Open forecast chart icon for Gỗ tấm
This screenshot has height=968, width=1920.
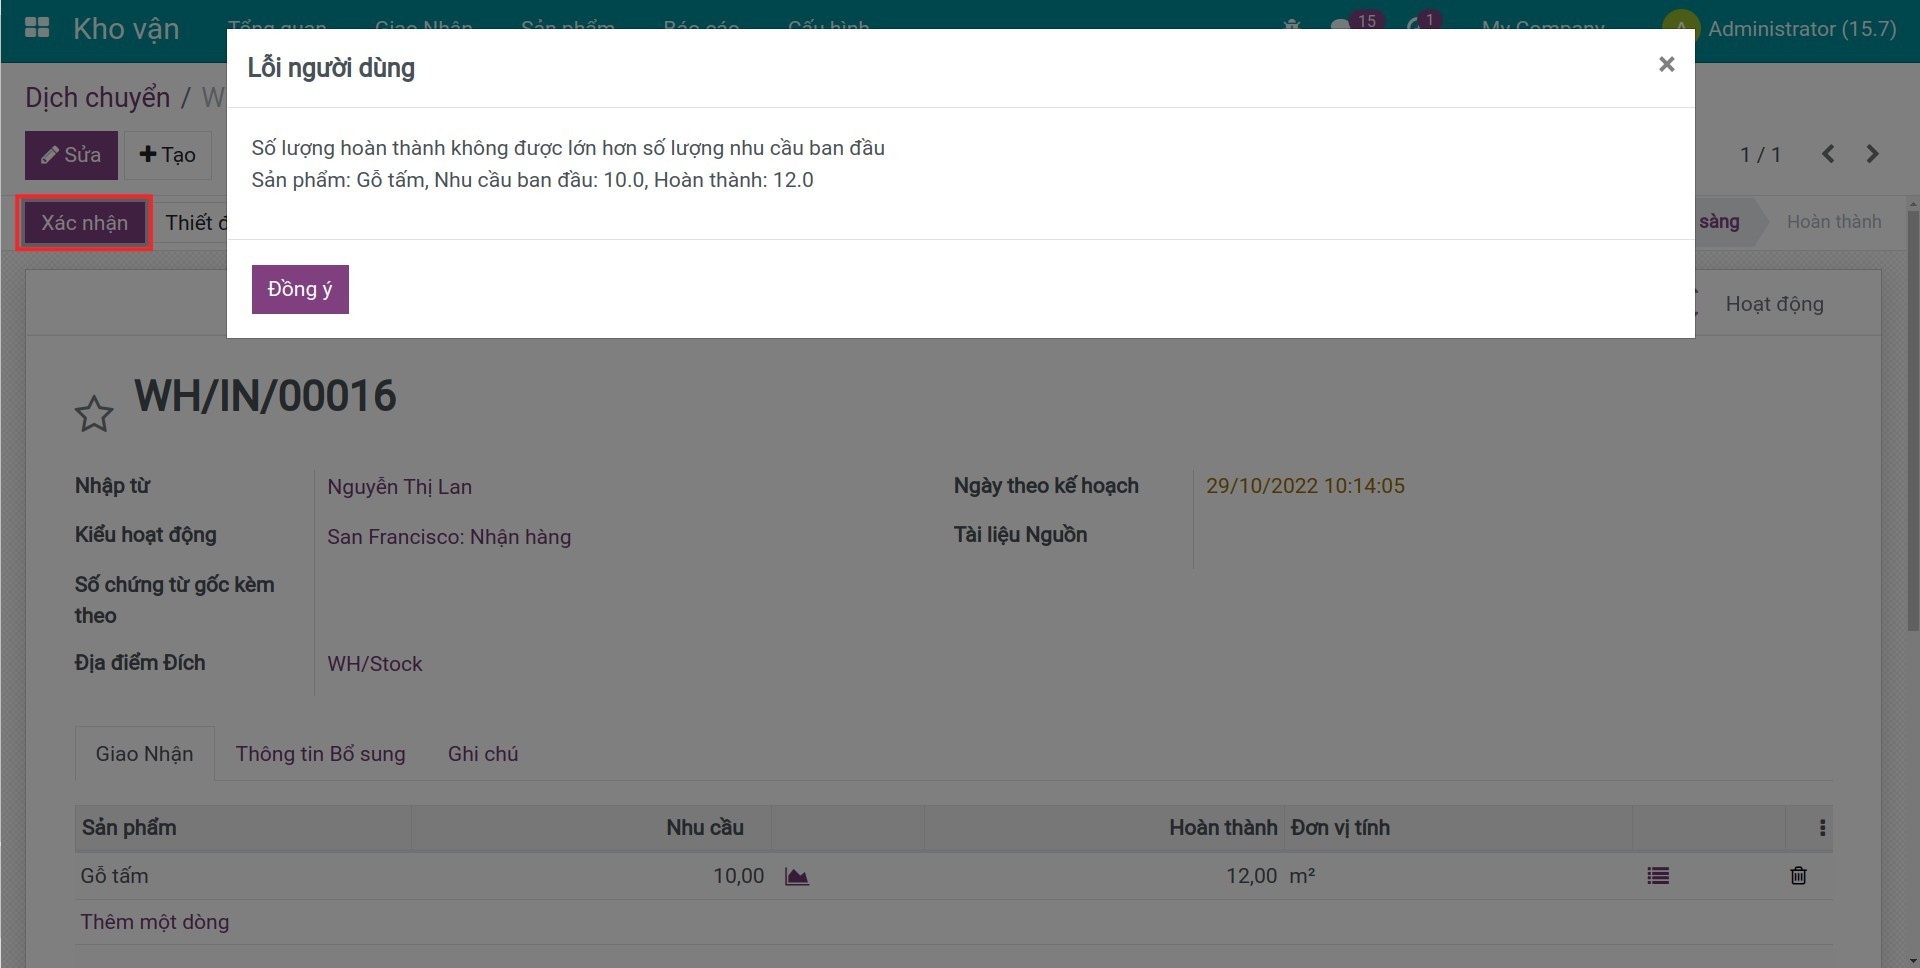[x=796, y=876]
